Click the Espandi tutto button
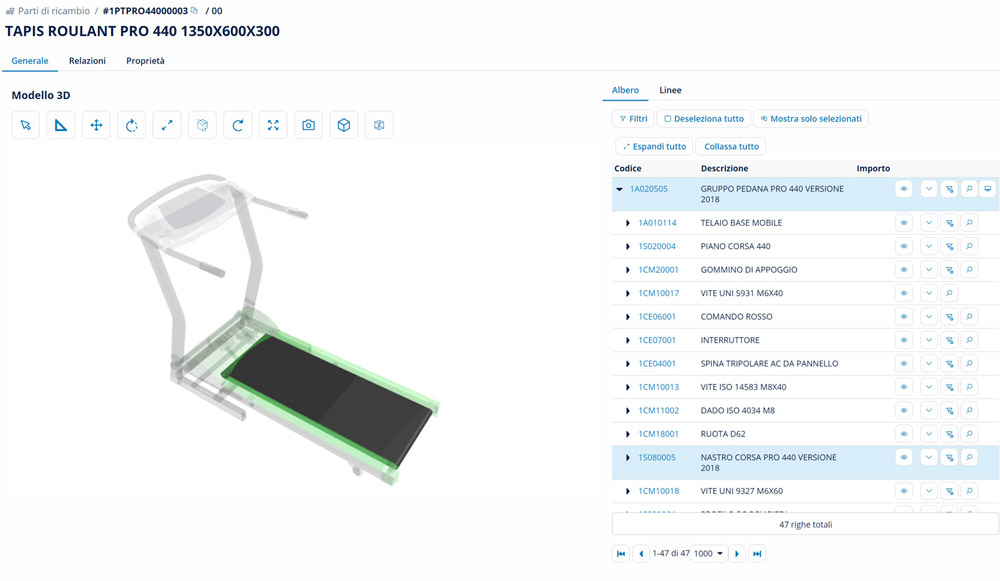This screenshot has height=581, width=1000. pyautogui.click(x=654, y=146)
